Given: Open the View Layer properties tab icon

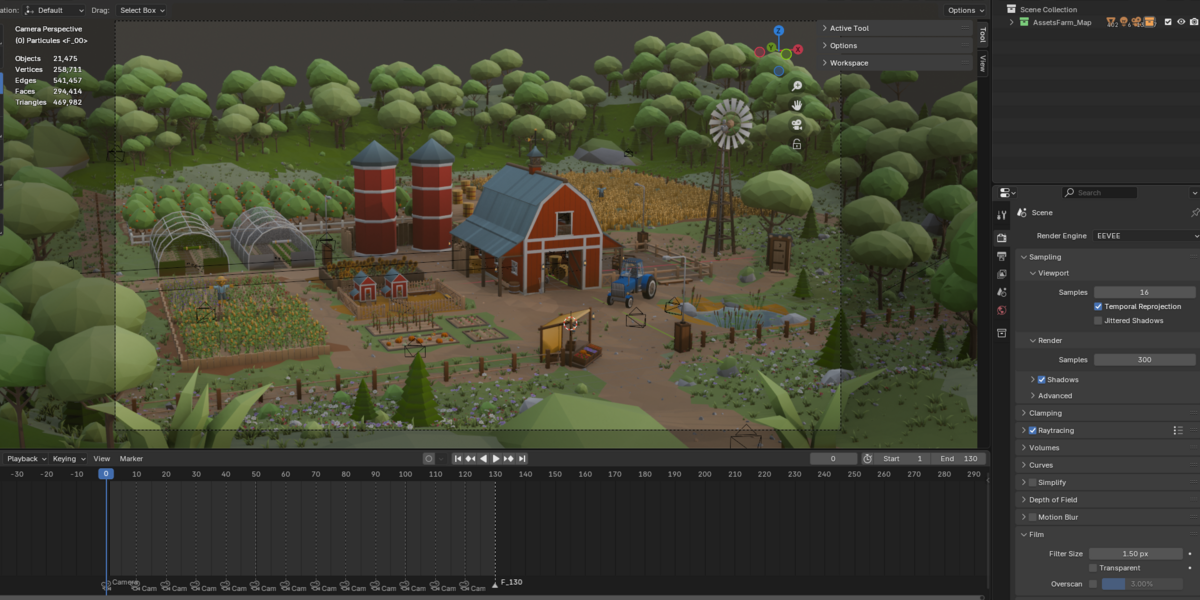Looking at the screenshot, I should [1002, 274].
